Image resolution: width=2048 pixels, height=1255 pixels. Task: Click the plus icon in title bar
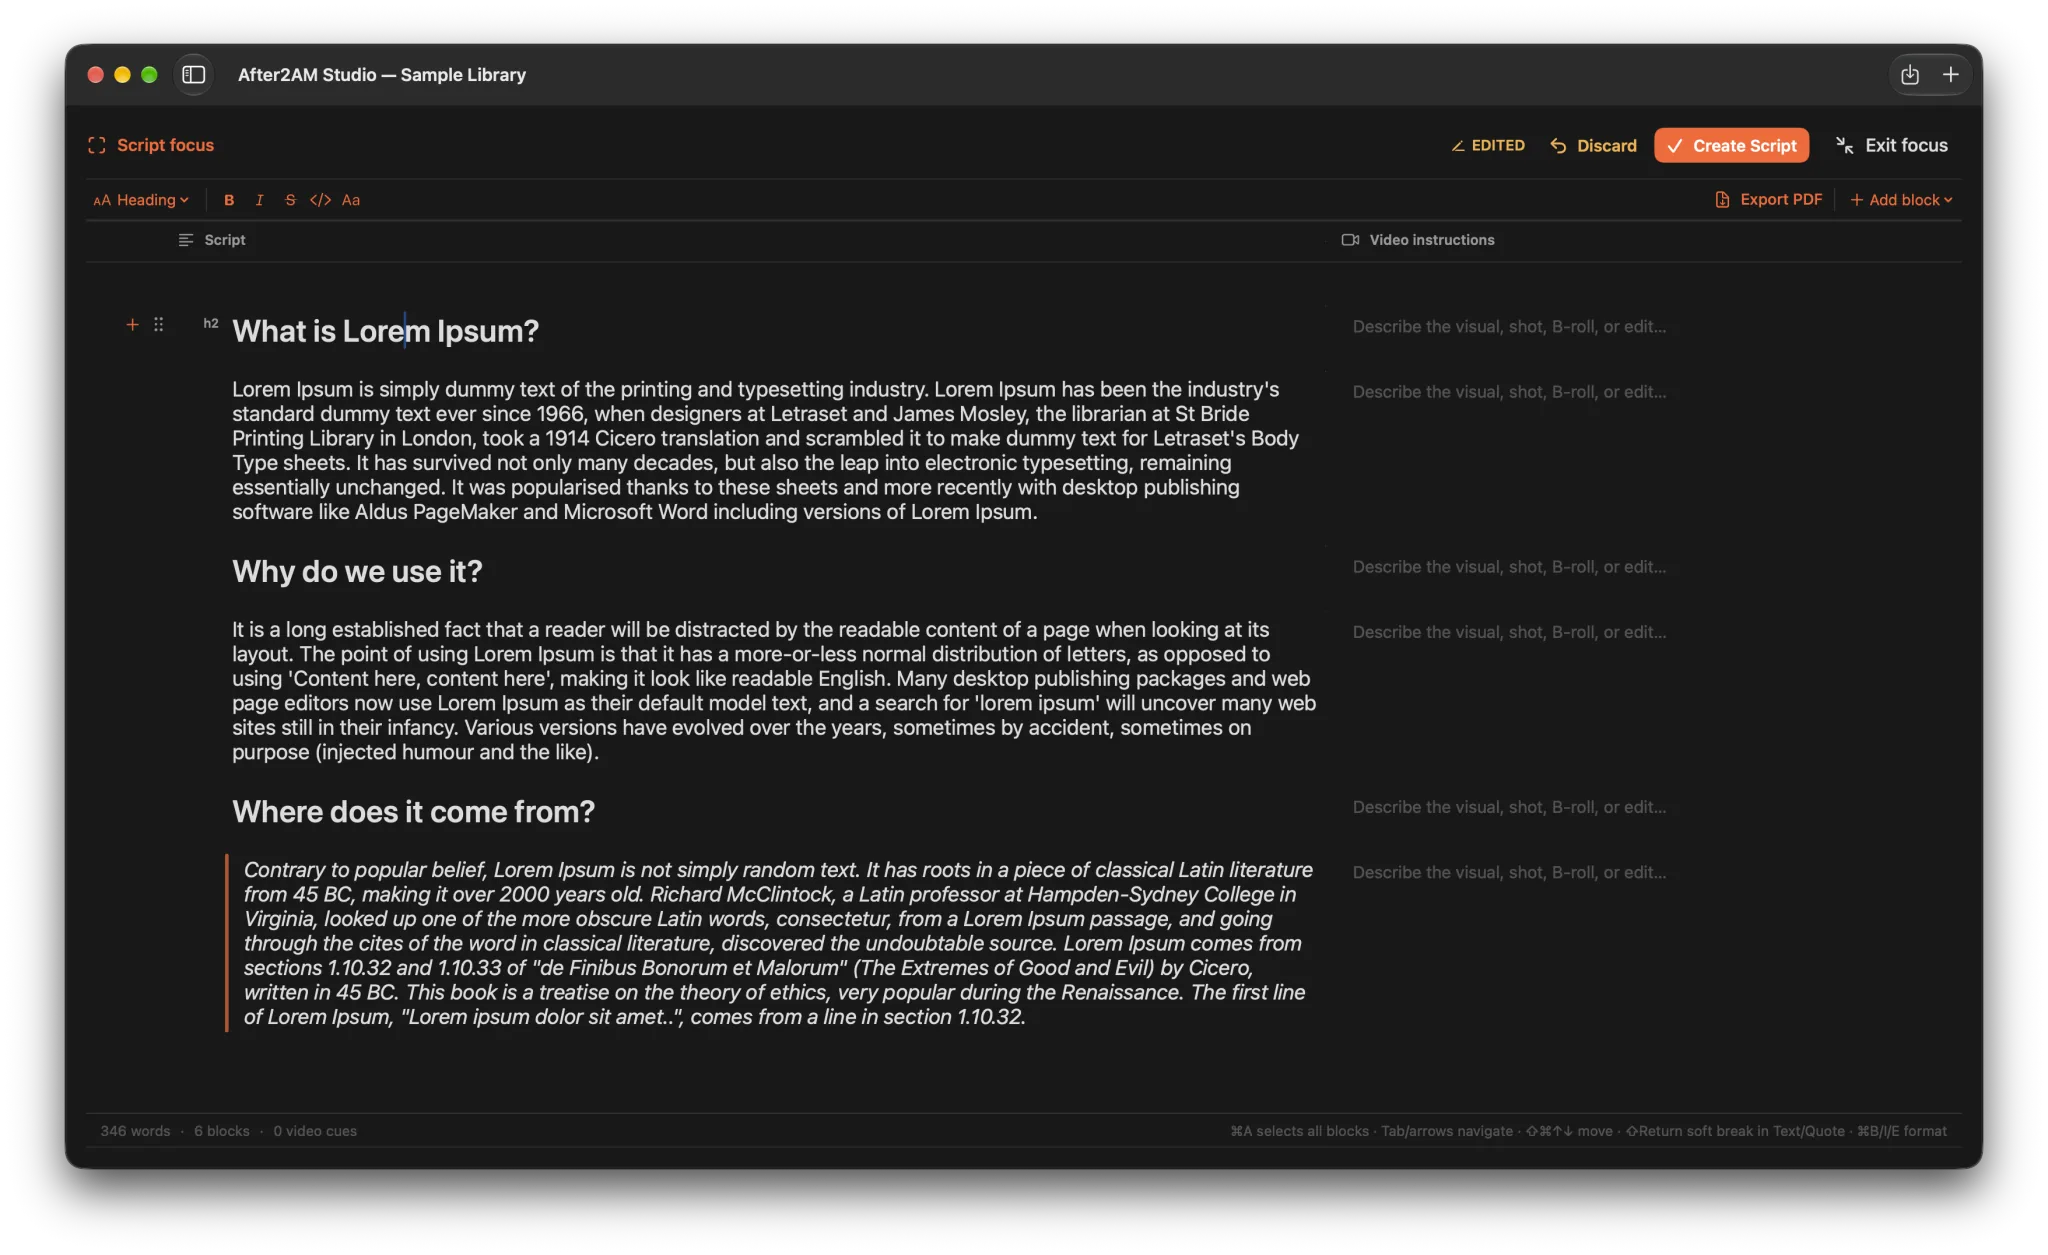(1950, 75)
